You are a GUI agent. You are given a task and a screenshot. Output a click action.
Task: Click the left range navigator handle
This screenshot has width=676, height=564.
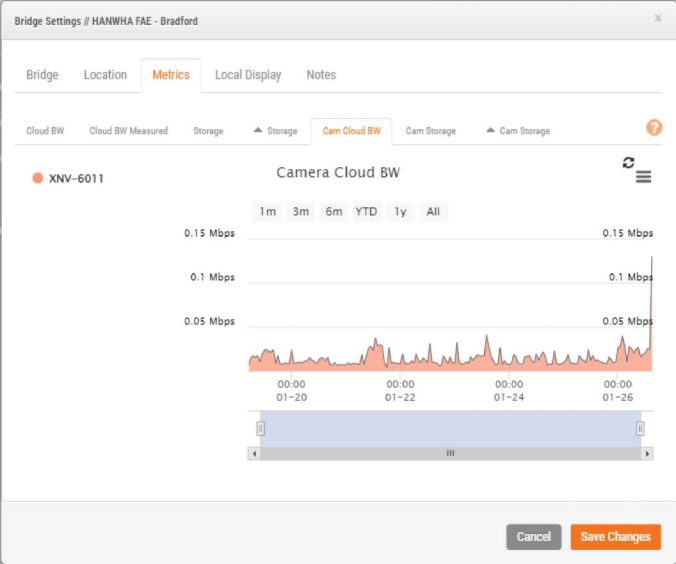click(260, 428)
